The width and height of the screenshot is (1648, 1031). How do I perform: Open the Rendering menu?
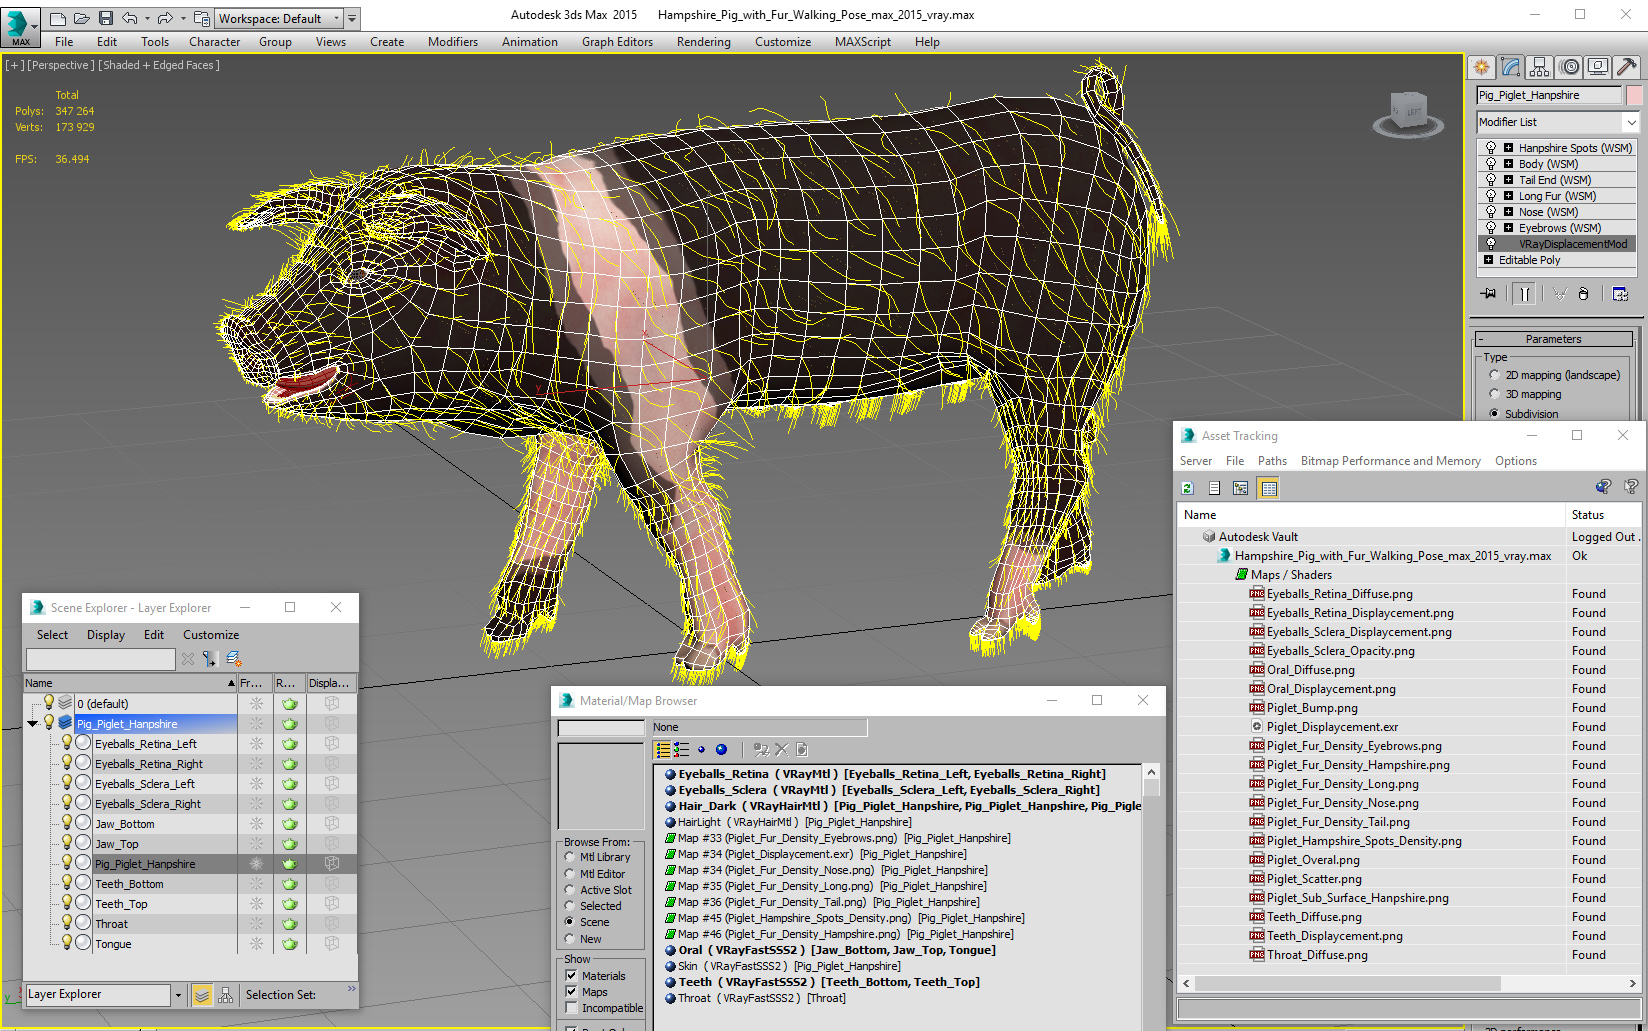(703, 42)
